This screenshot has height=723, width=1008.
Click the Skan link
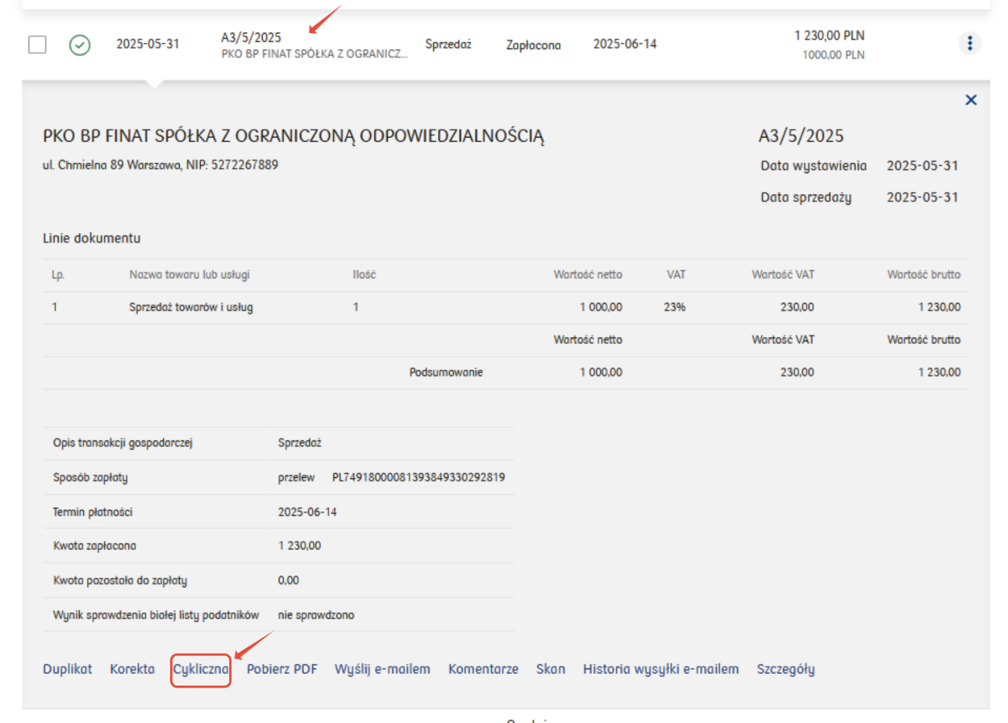551,669
